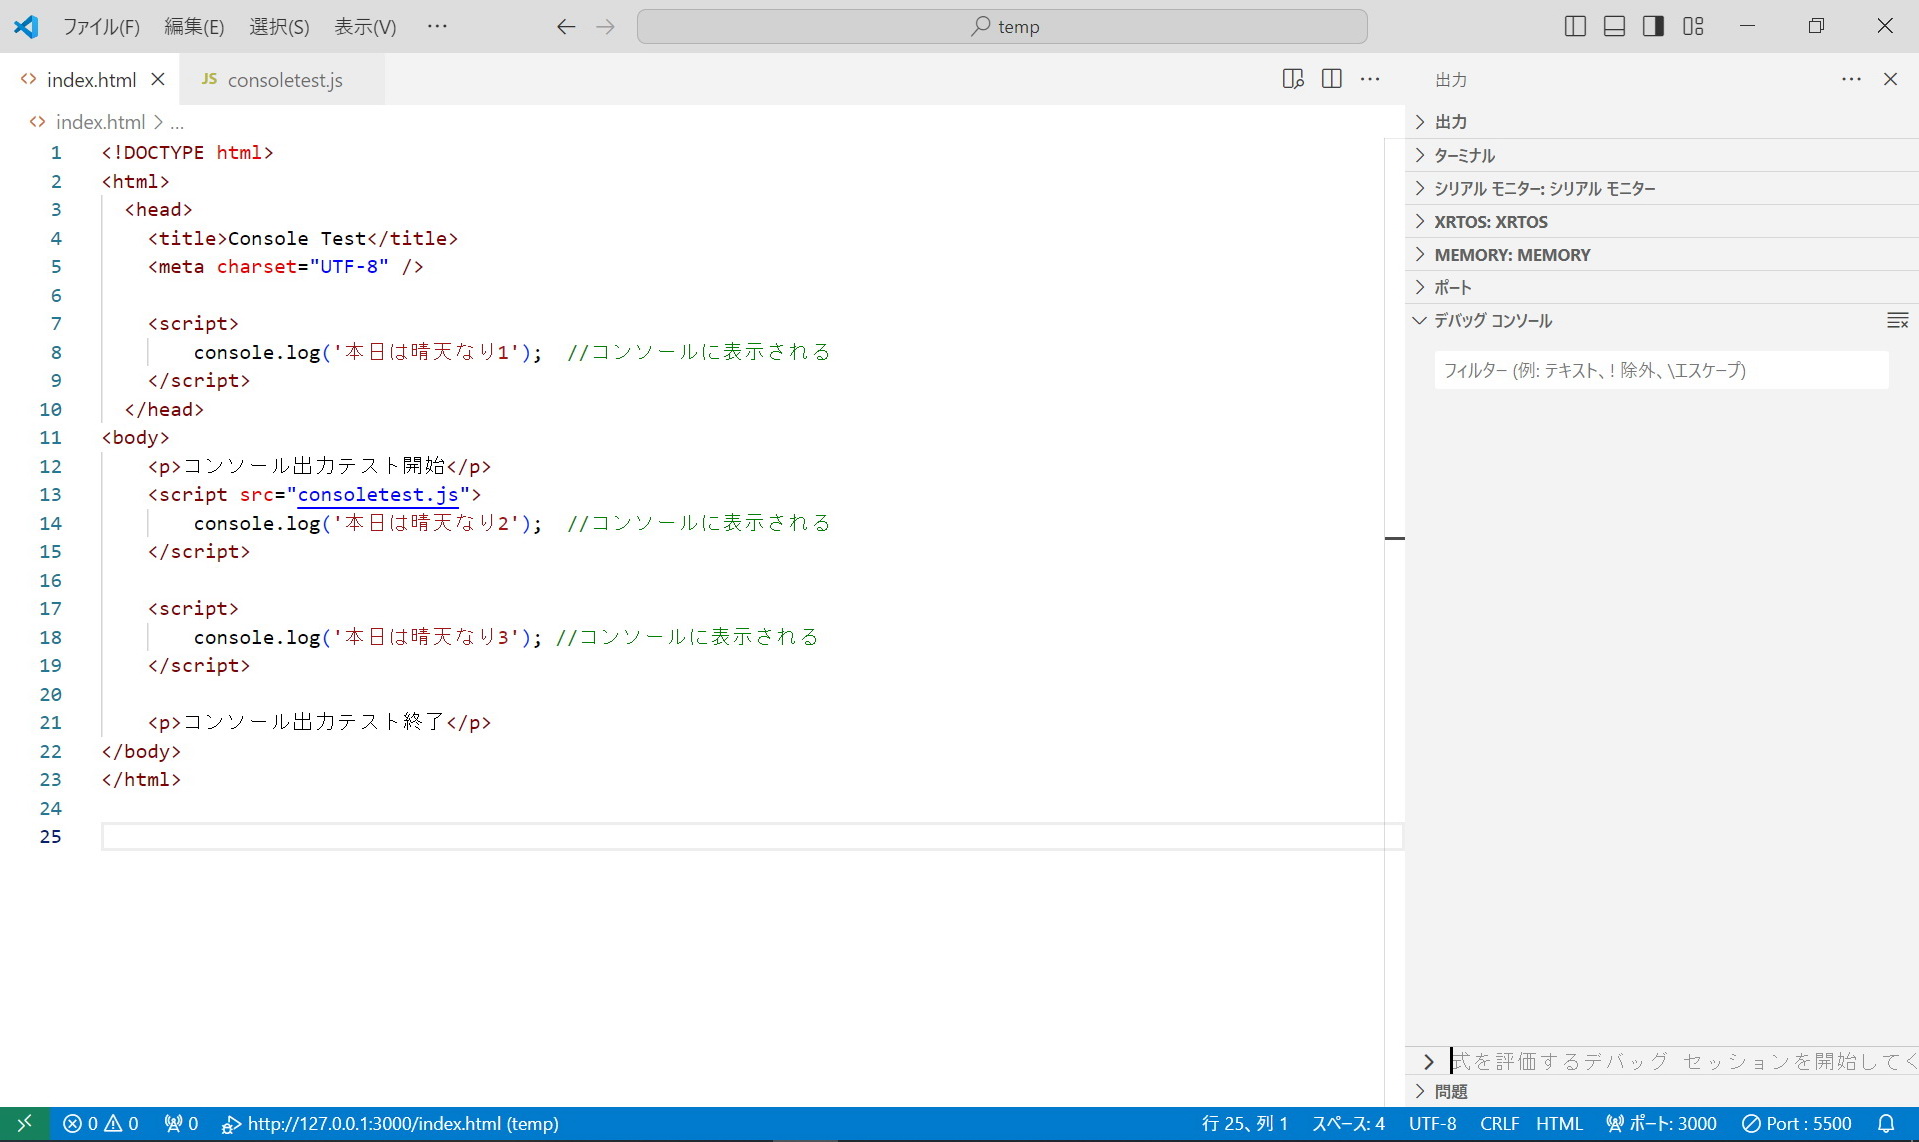Open the remote window indicator icon
This screenshot has width=1919, height=1142.
click(x=24, y=1123)
